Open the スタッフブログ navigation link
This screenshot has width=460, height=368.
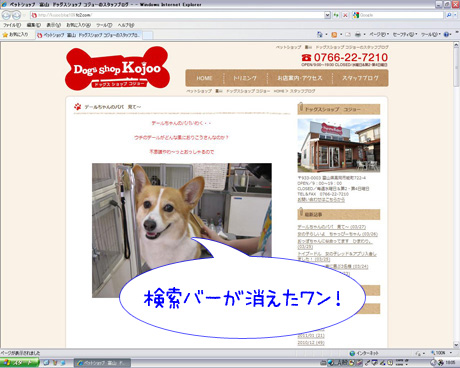(360, 78)
